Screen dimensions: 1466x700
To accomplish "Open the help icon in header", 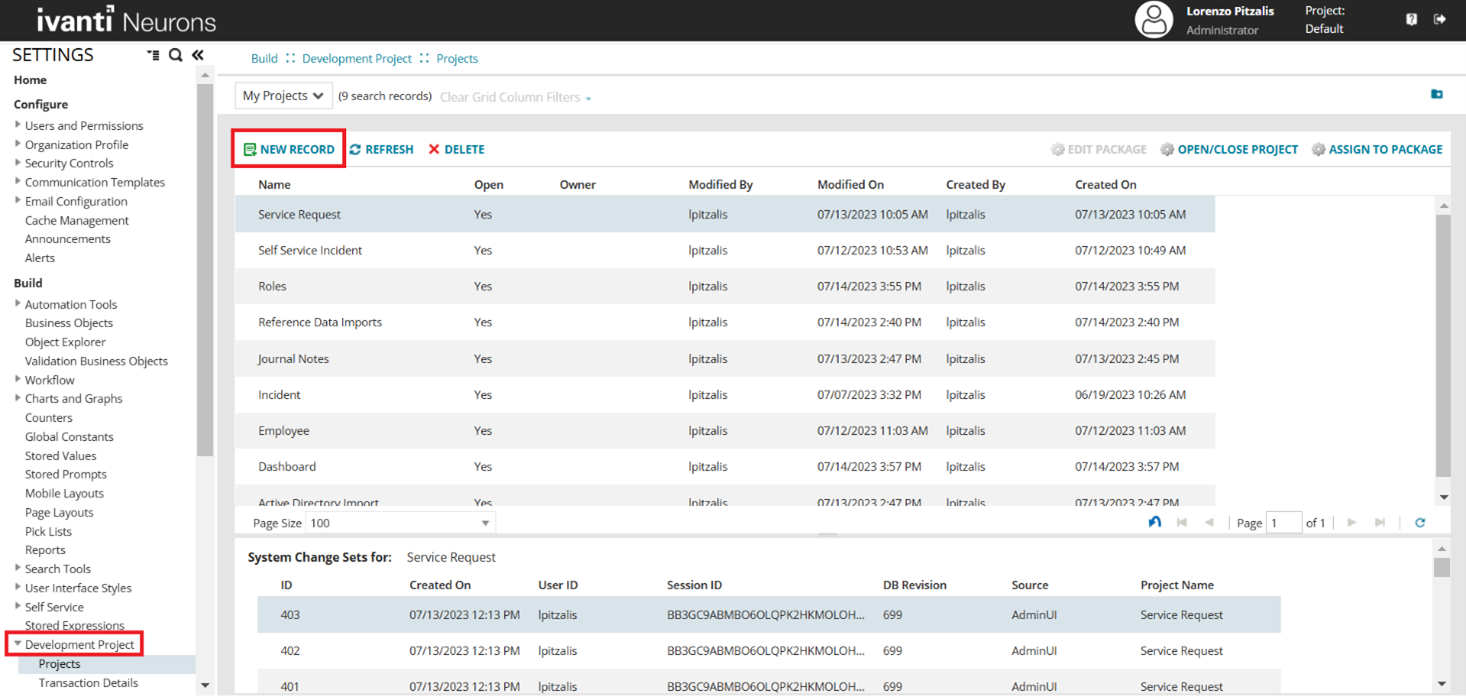I will tap(1411, 19).
